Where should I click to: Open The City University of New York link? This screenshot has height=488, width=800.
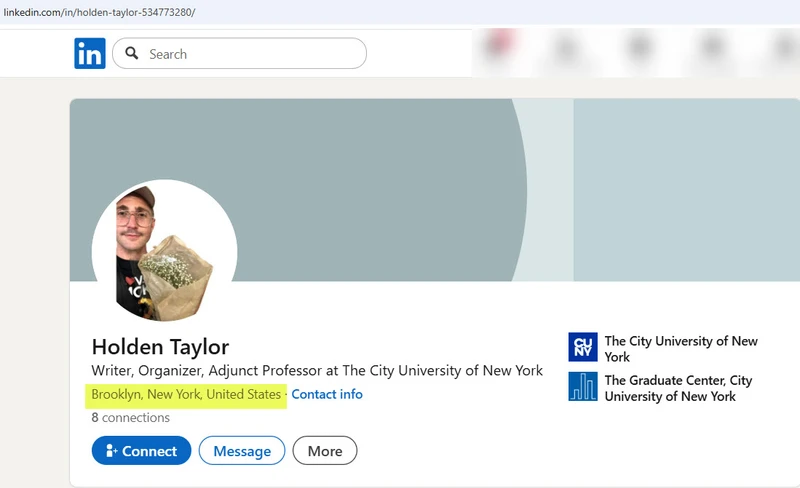click(x=681, y=349)
